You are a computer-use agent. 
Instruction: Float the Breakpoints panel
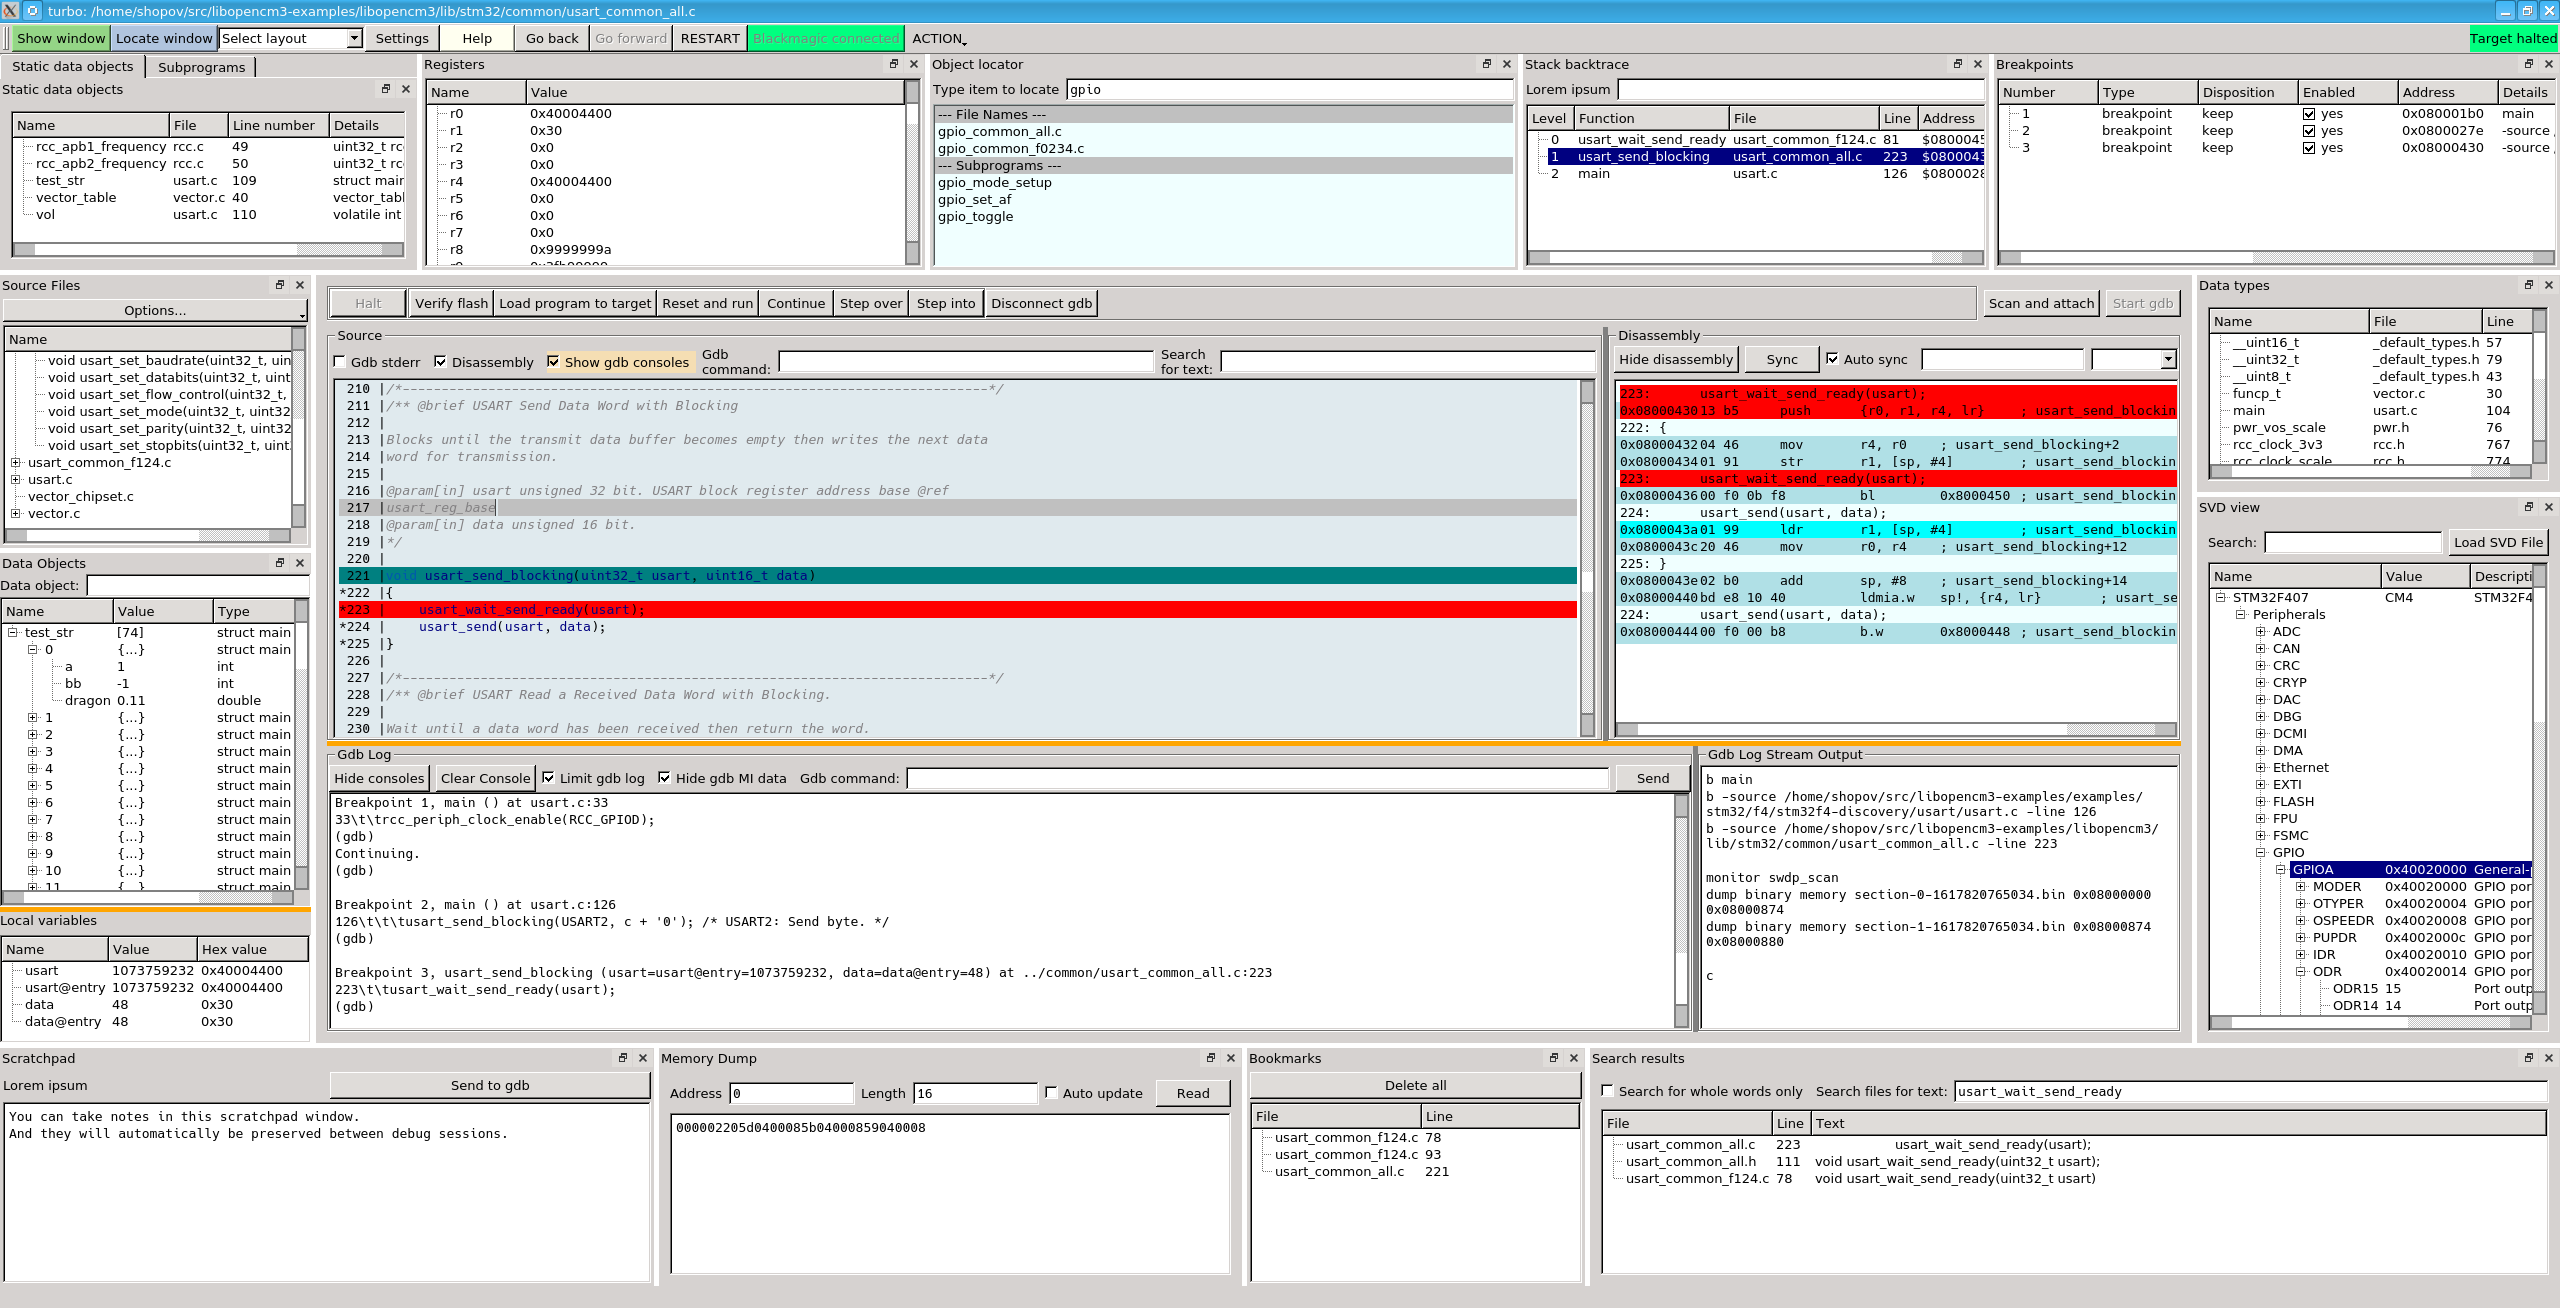(x=2529, y=64)
